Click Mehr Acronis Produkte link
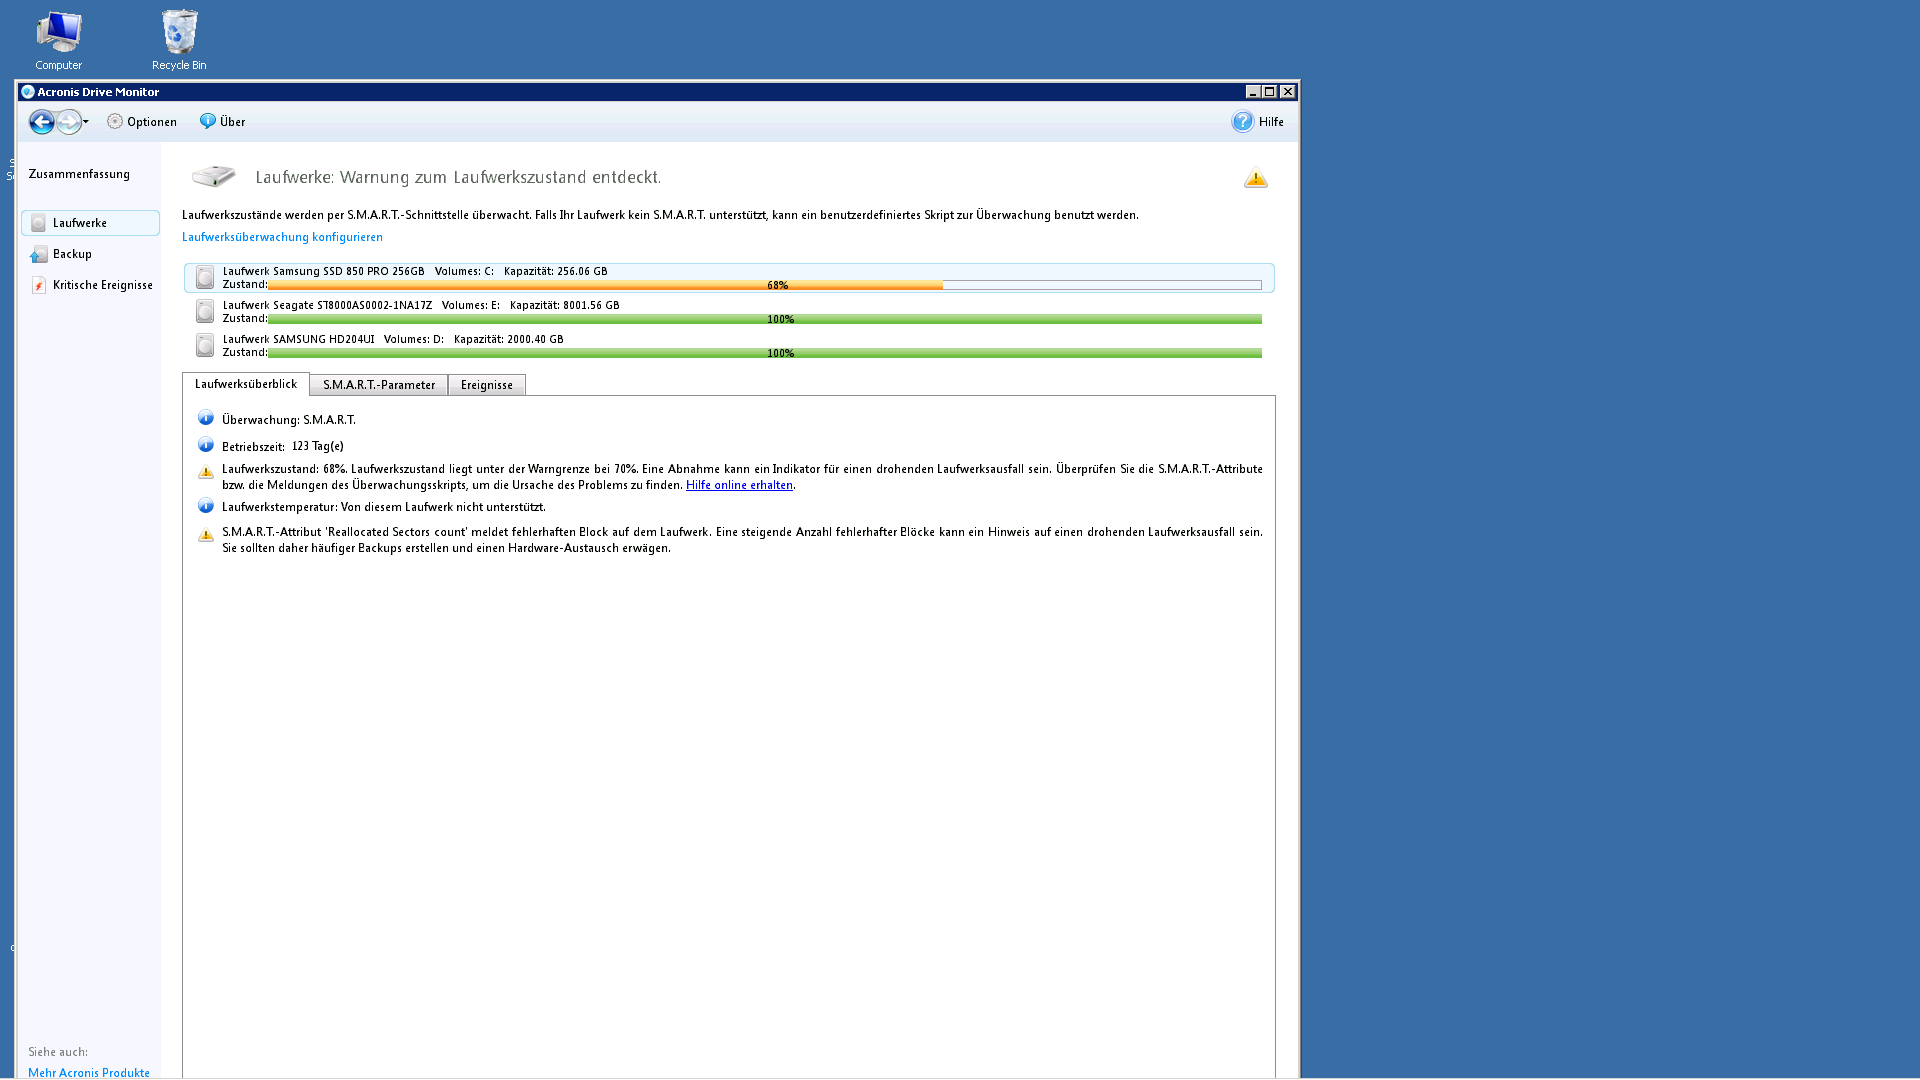Image resolution: width=1920 pixels, height=1080 pixels. pyautogui.click(x=89, y=1072)
